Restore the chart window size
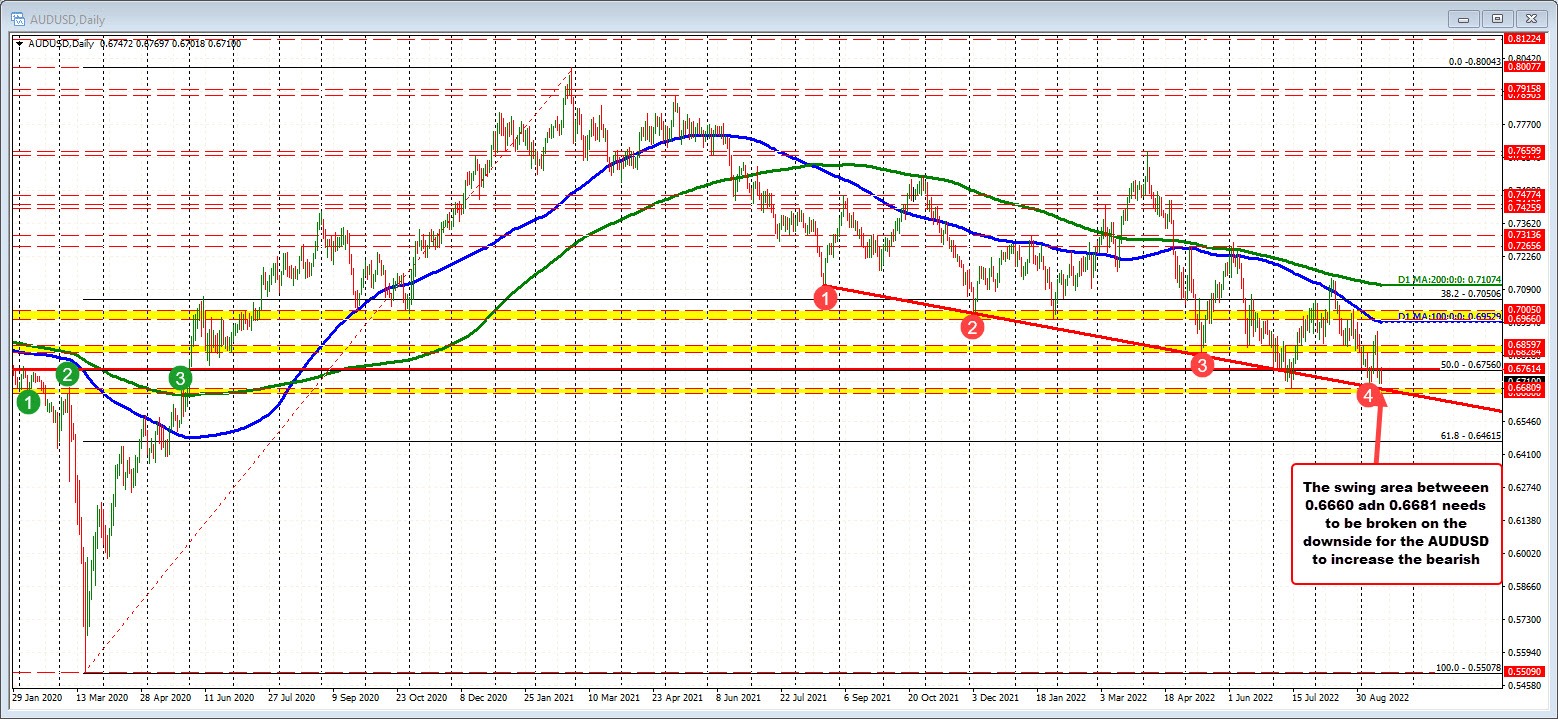This screenshot has height=719, width=1558. pyautogui.click(x=1497, y=18)
